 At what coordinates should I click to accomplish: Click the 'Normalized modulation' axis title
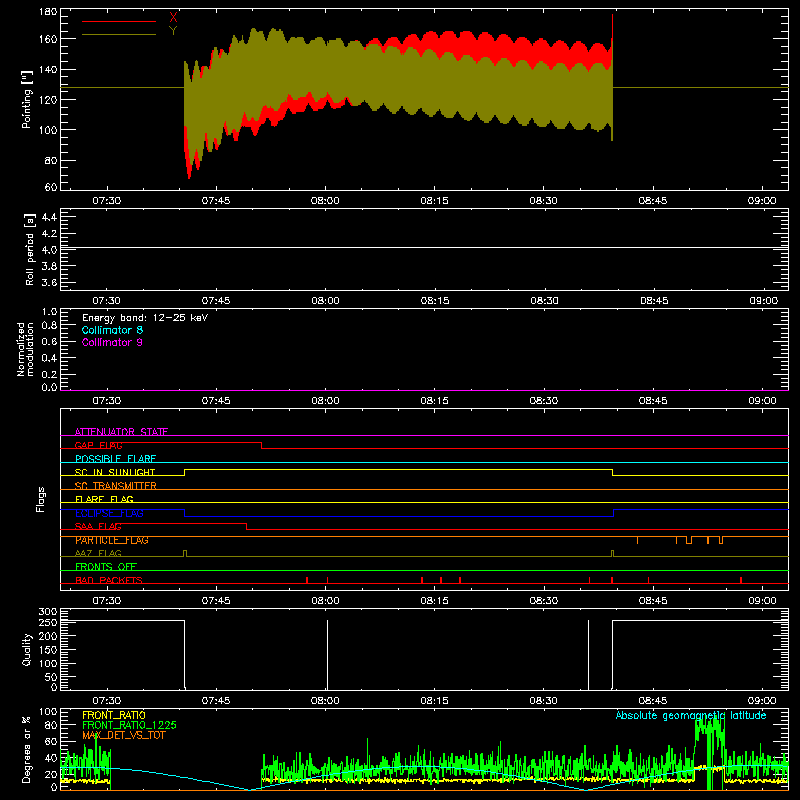25,349
